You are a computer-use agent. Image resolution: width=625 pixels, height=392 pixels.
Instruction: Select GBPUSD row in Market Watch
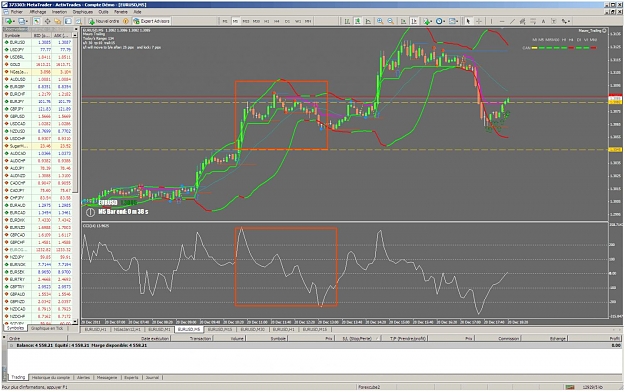[x=38, y=116]
